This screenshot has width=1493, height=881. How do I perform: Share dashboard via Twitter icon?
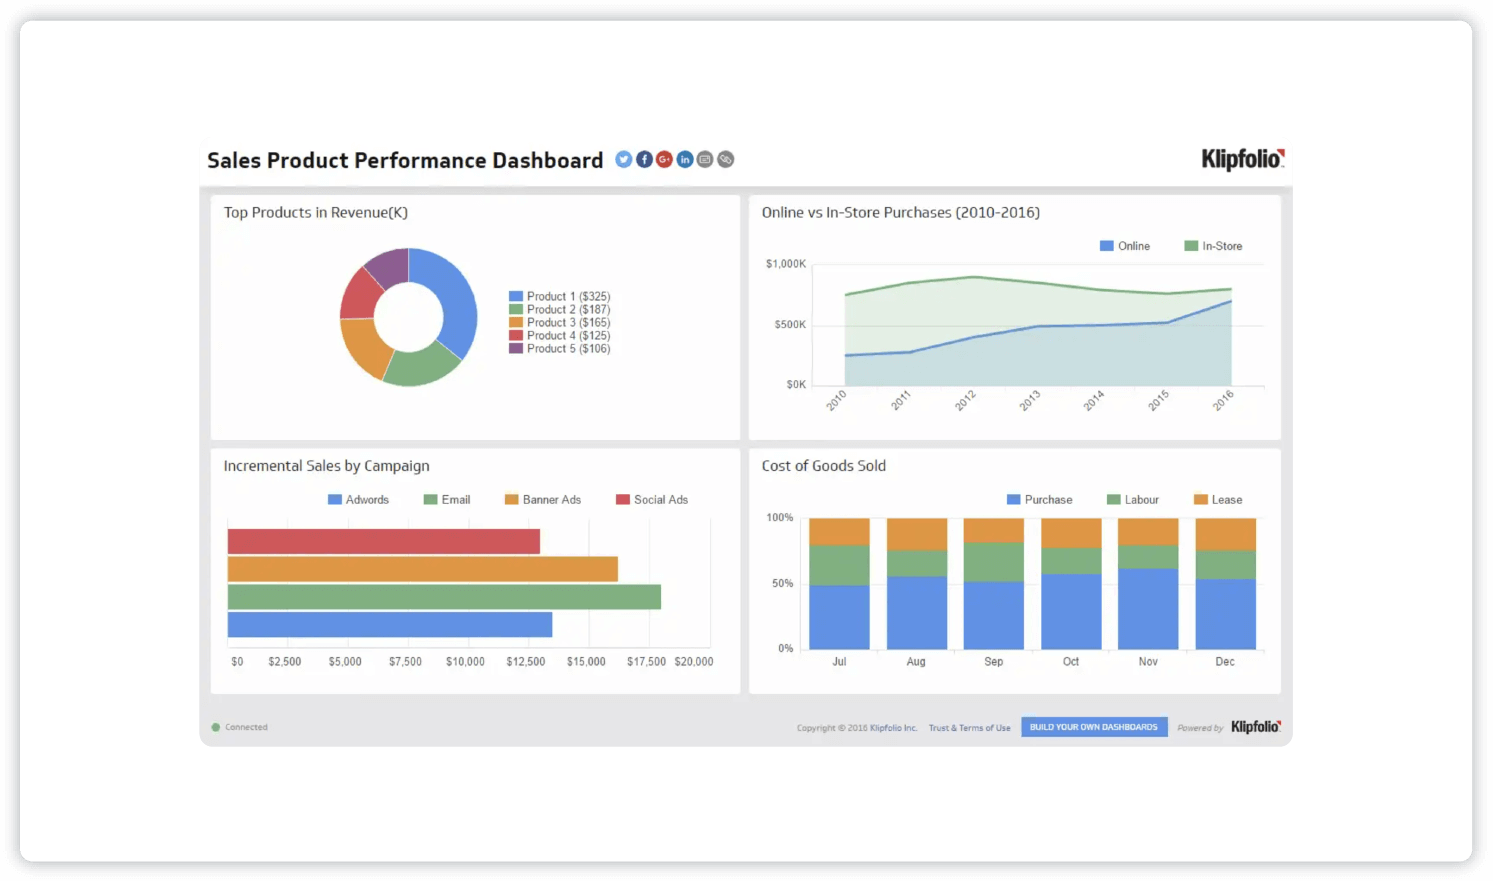tap(623, 159)
